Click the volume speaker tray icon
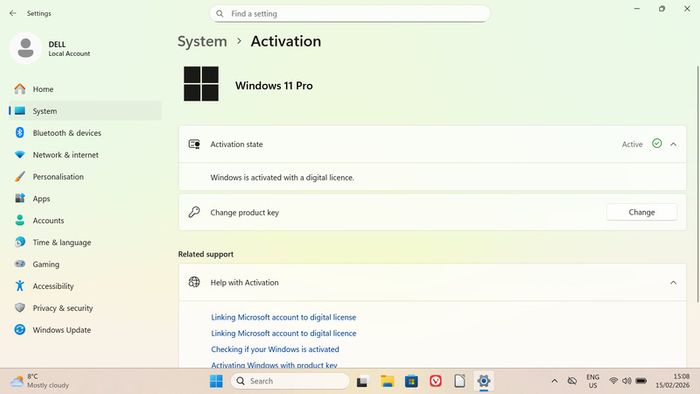This screenshot has height=394, width=700. click(627, 381)
